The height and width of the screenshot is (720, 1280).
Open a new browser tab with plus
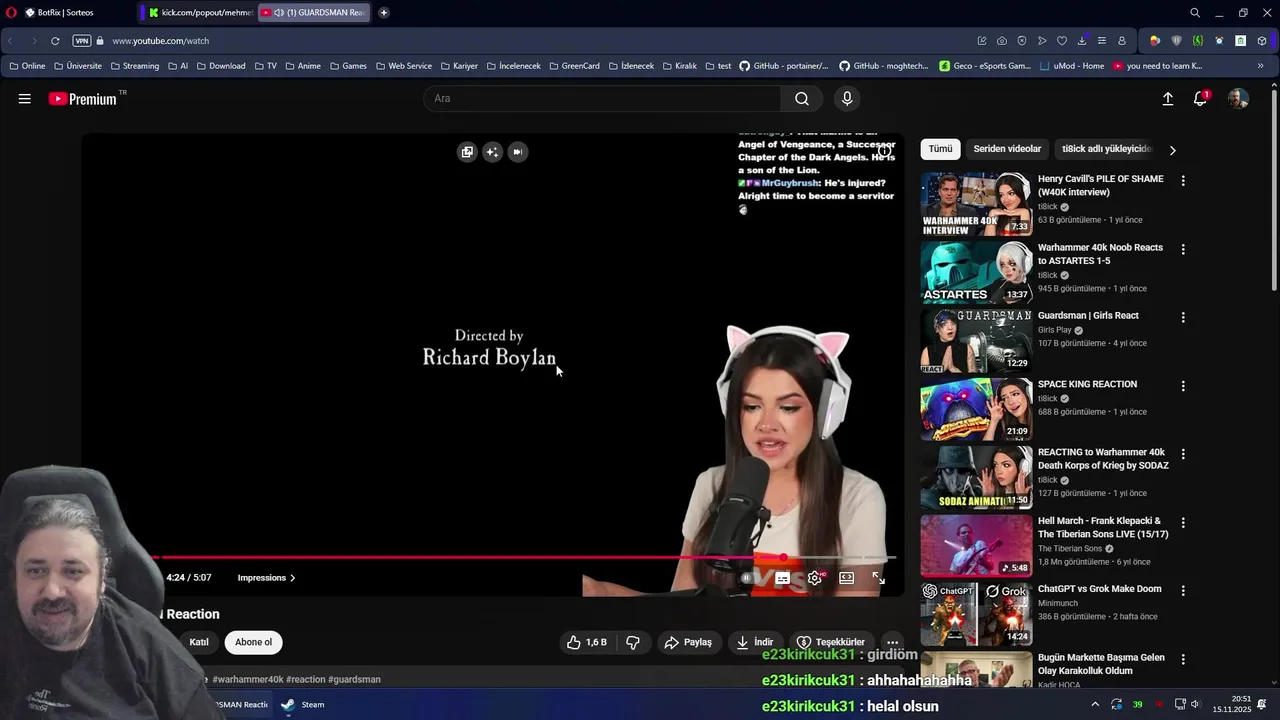tap(384, 13)
